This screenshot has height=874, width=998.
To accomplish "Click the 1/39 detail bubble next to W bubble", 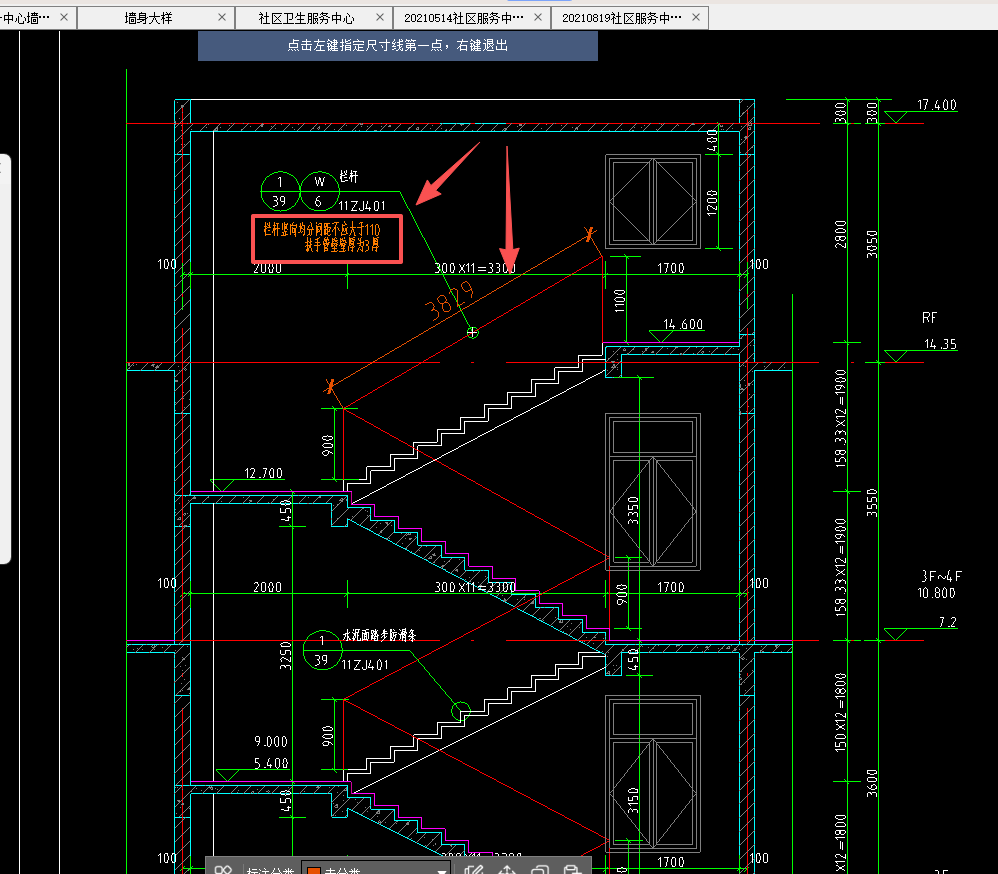I will (280, 191).
